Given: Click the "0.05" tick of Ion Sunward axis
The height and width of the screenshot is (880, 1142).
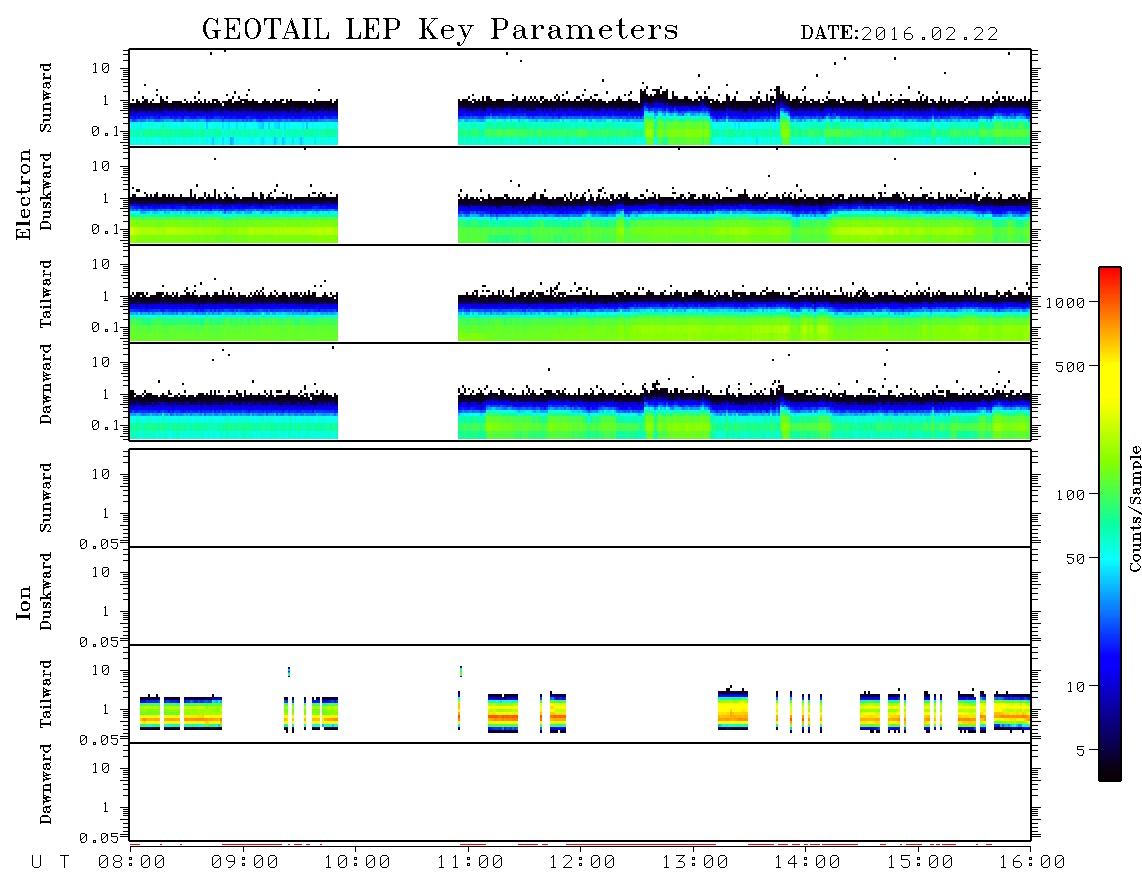Looking at the screenshot, I should [x=98, y=544].
